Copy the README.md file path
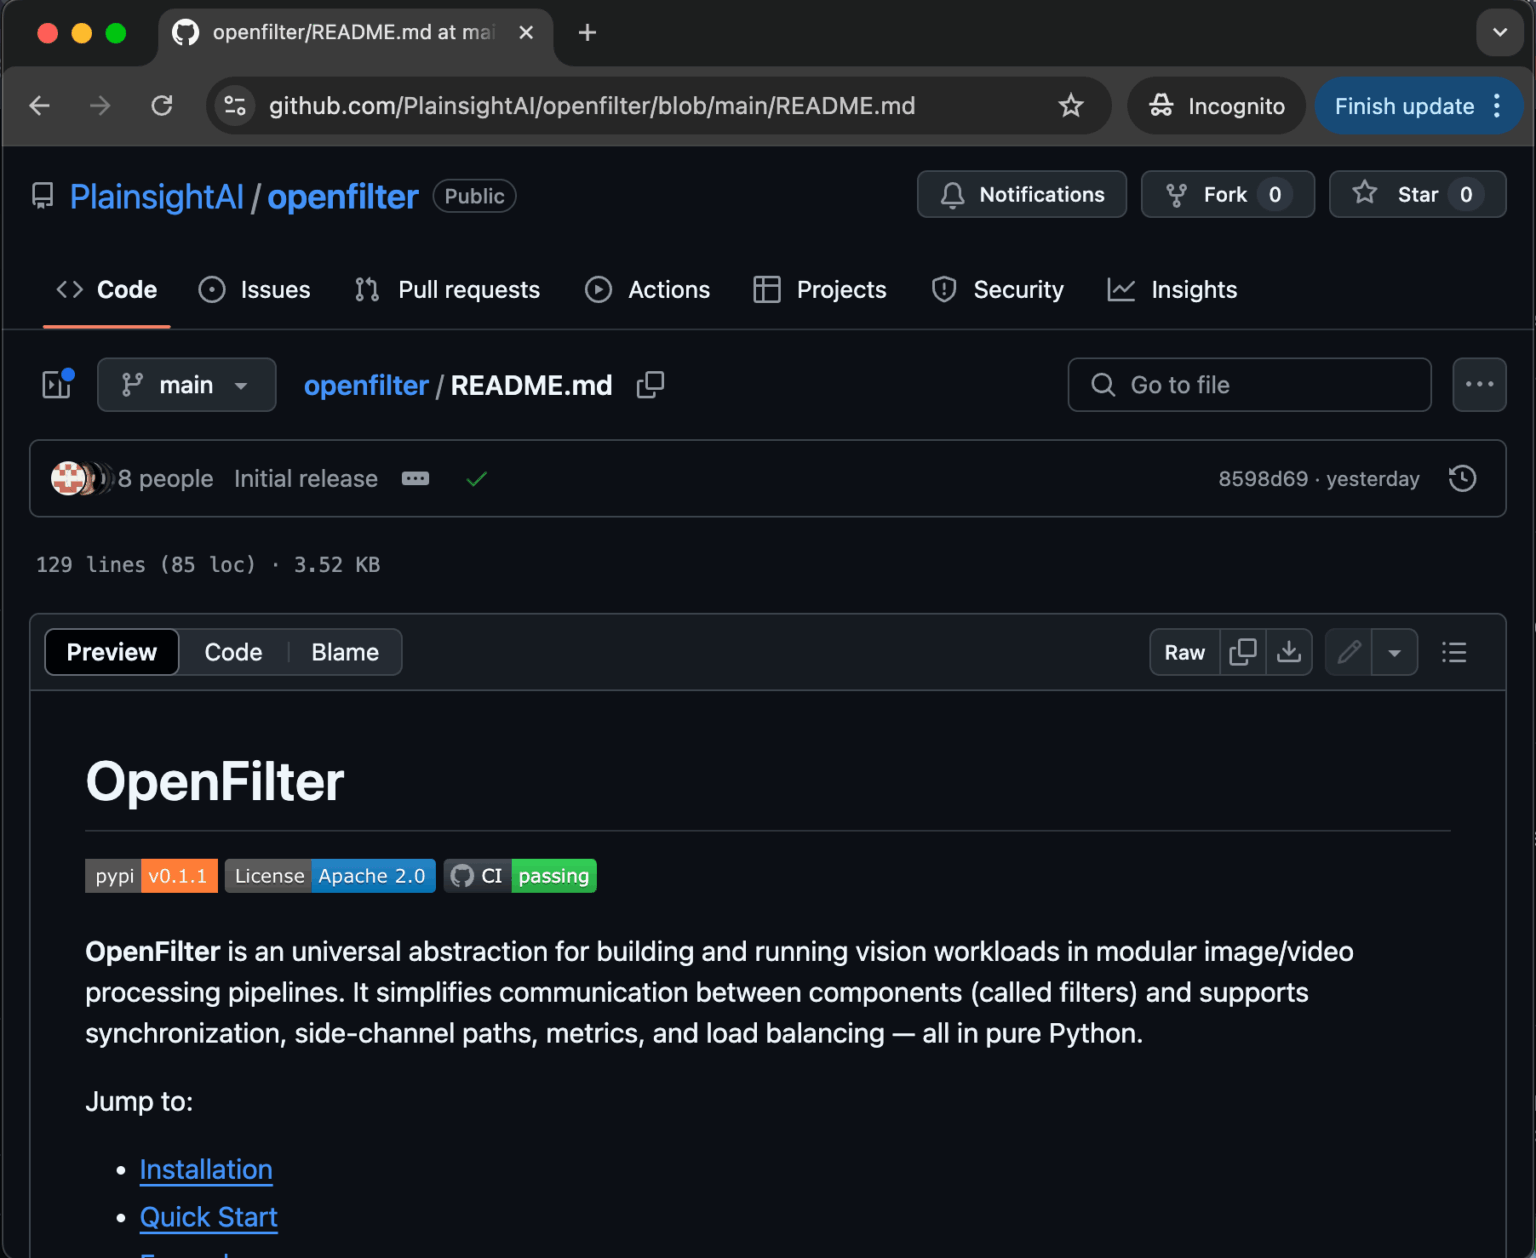Viewport: 1536px width, 1258px height. click(650, 385)
